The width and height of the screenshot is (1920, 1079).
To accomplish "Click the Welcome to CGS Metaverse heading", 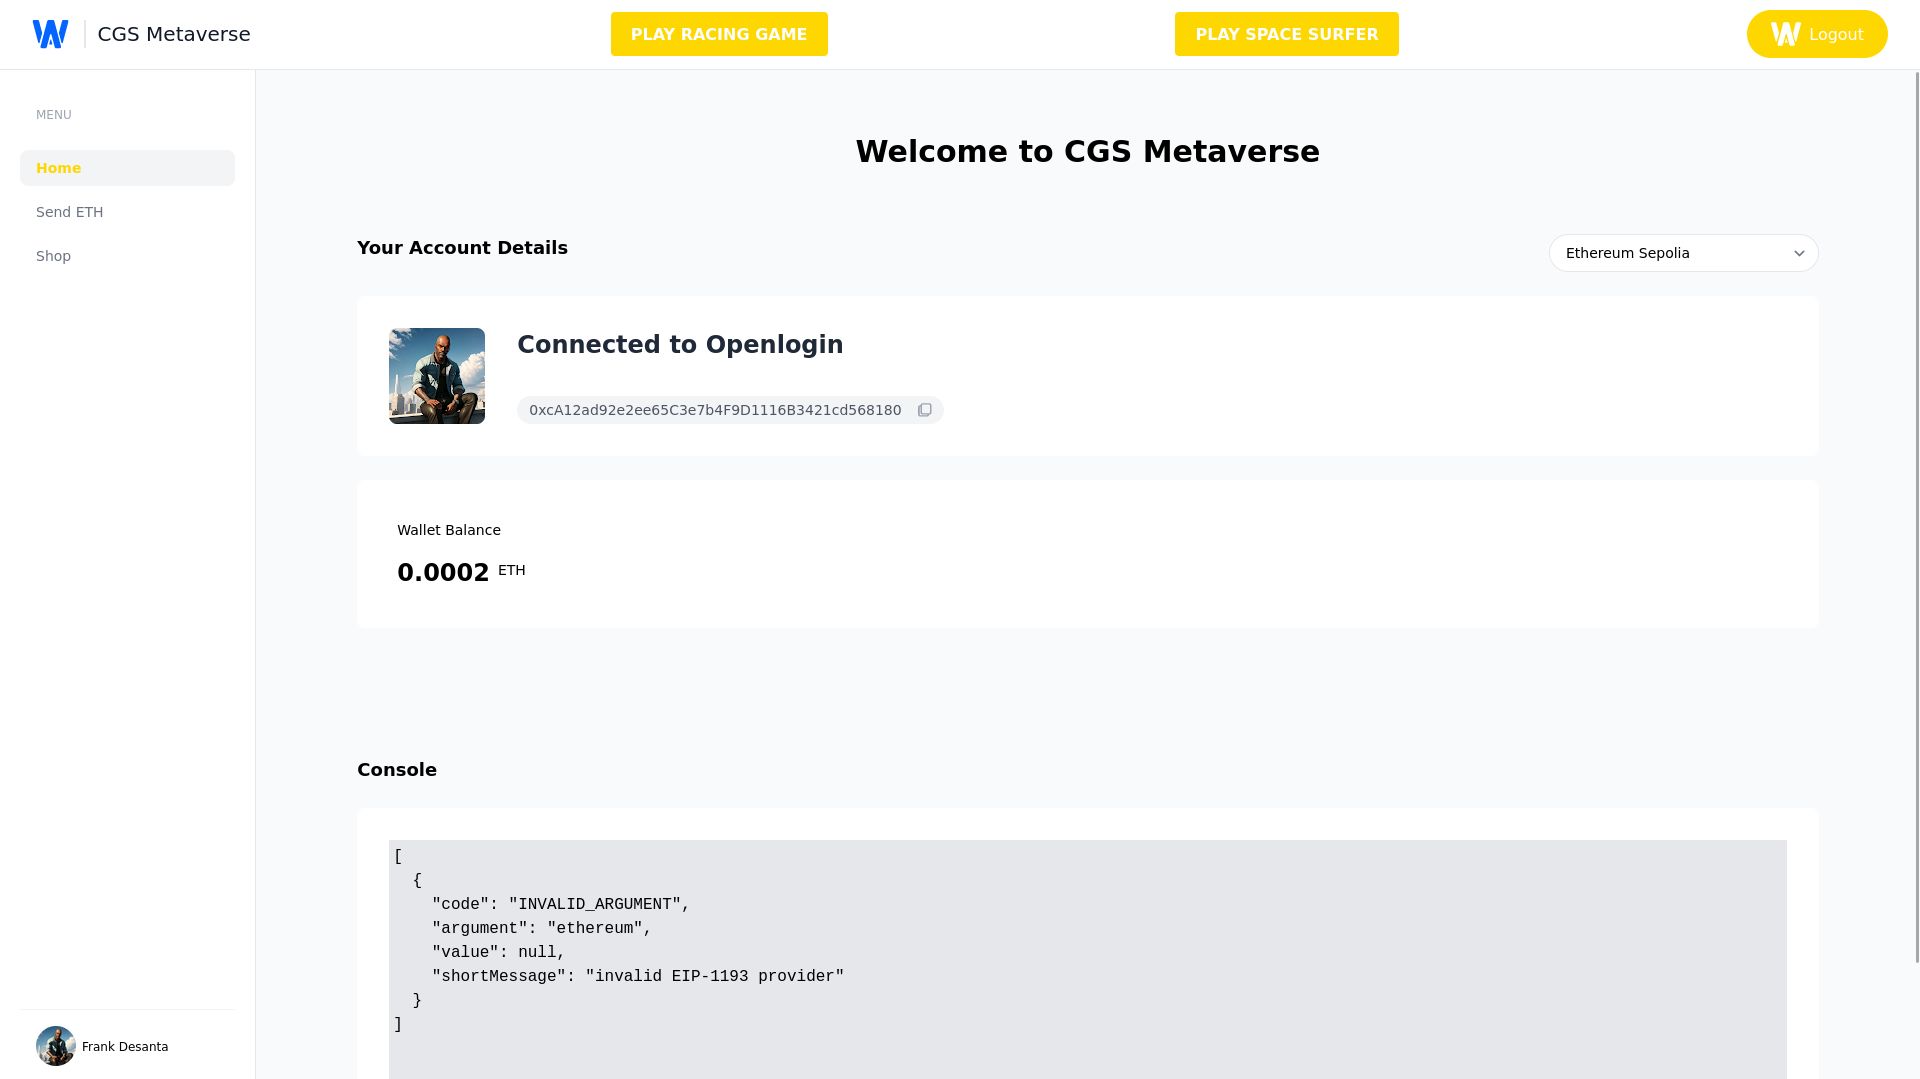I will [x=1088, y=152].
